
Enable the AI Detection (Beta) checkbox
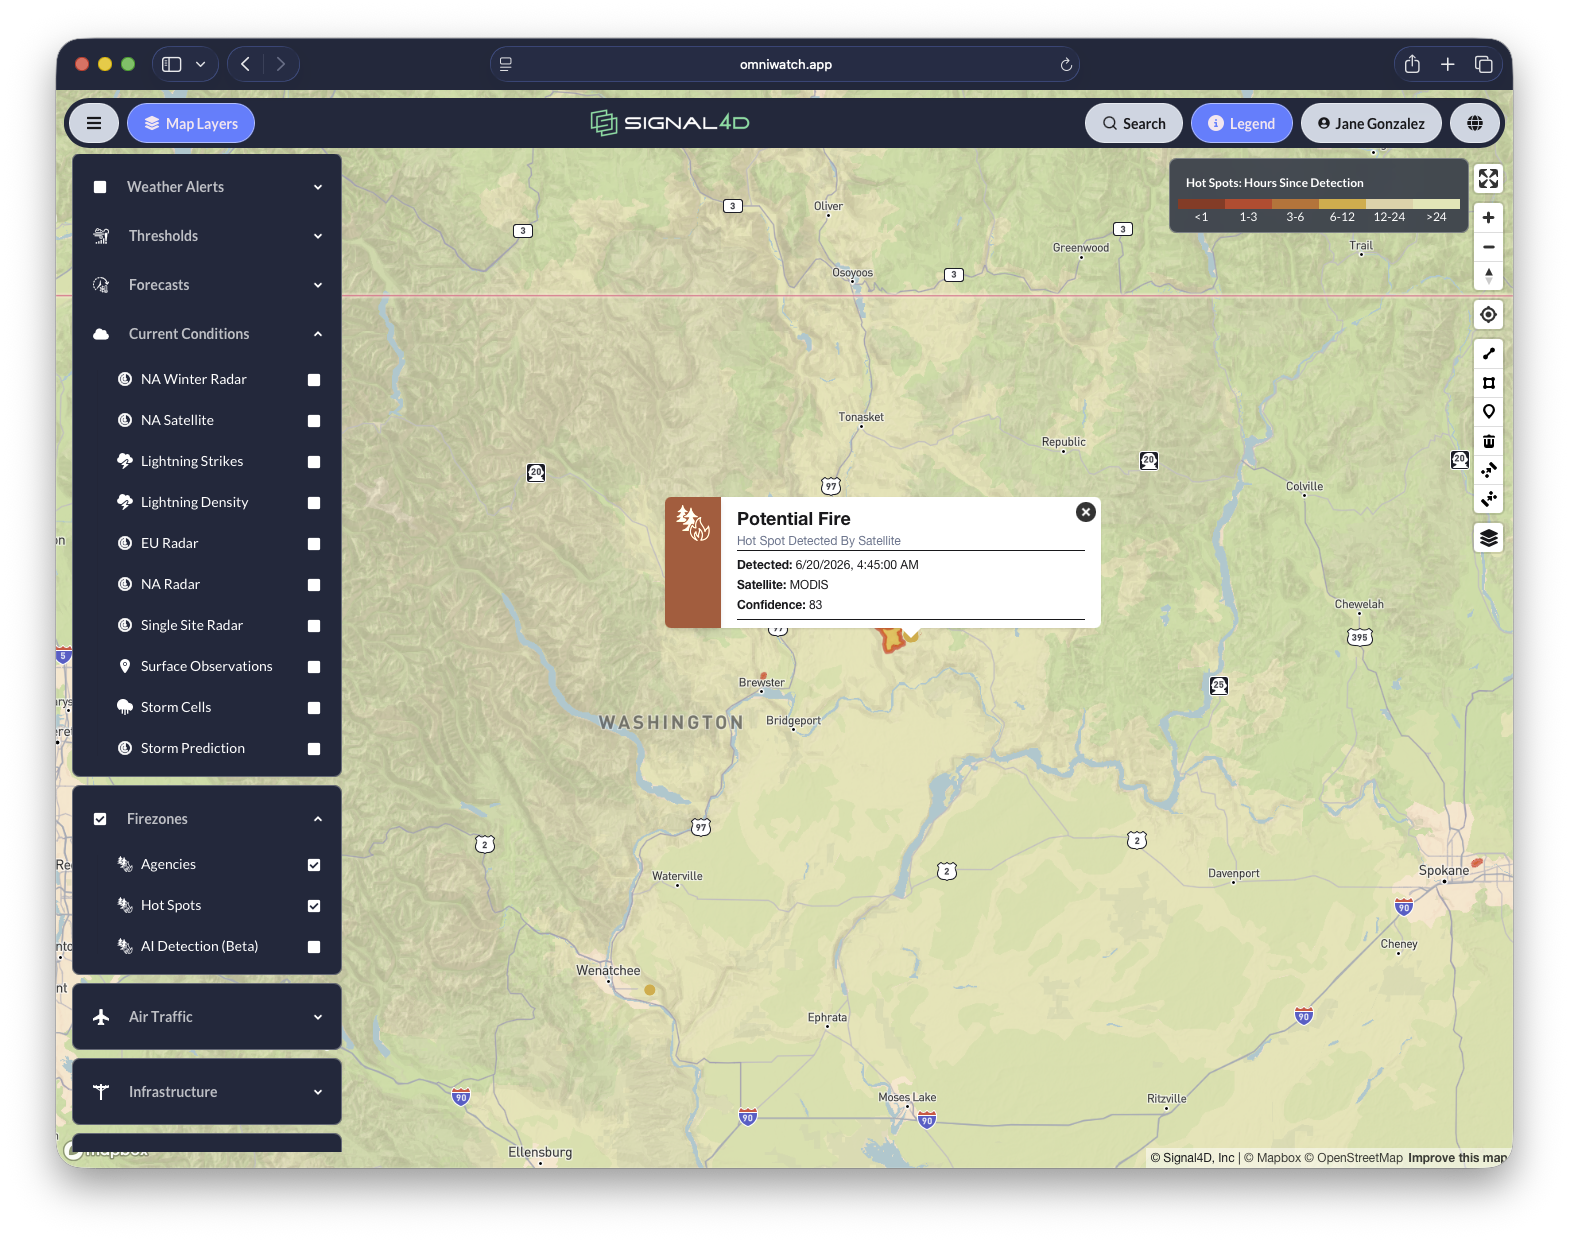click(x=314, y=947)
